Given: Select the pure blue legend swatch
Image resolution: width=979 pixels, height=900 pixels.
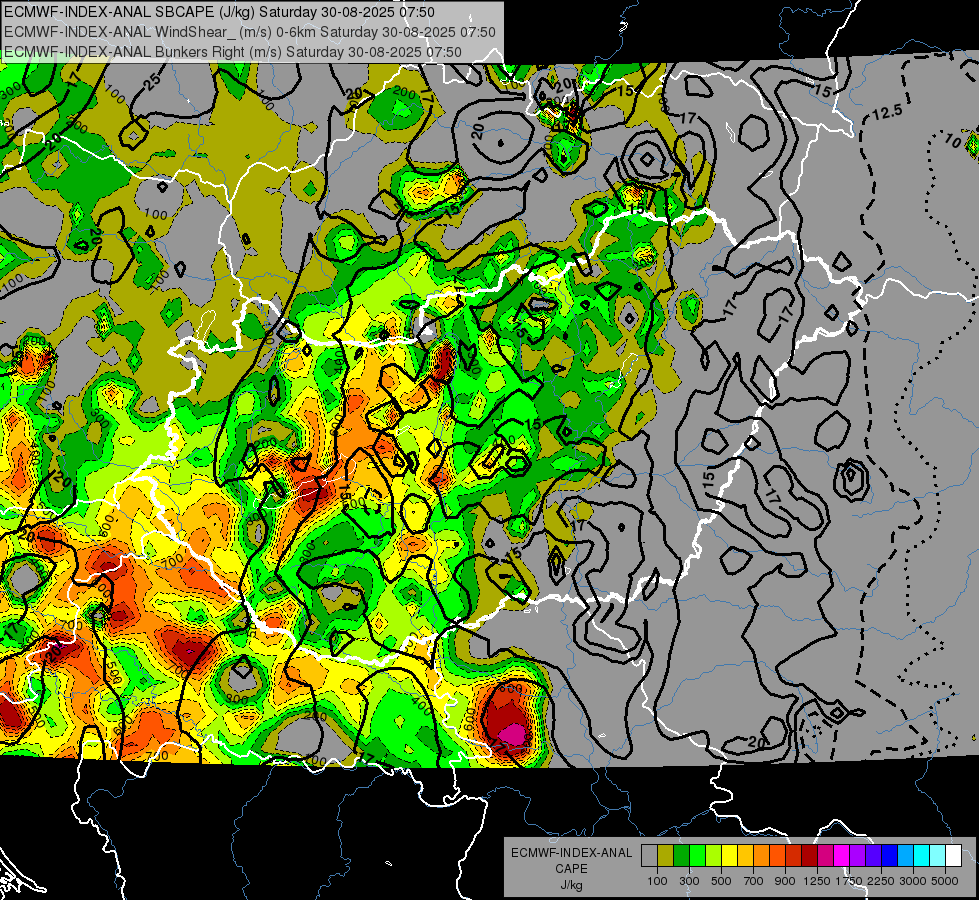Looking at the screenshot, I should pos(890,856).
